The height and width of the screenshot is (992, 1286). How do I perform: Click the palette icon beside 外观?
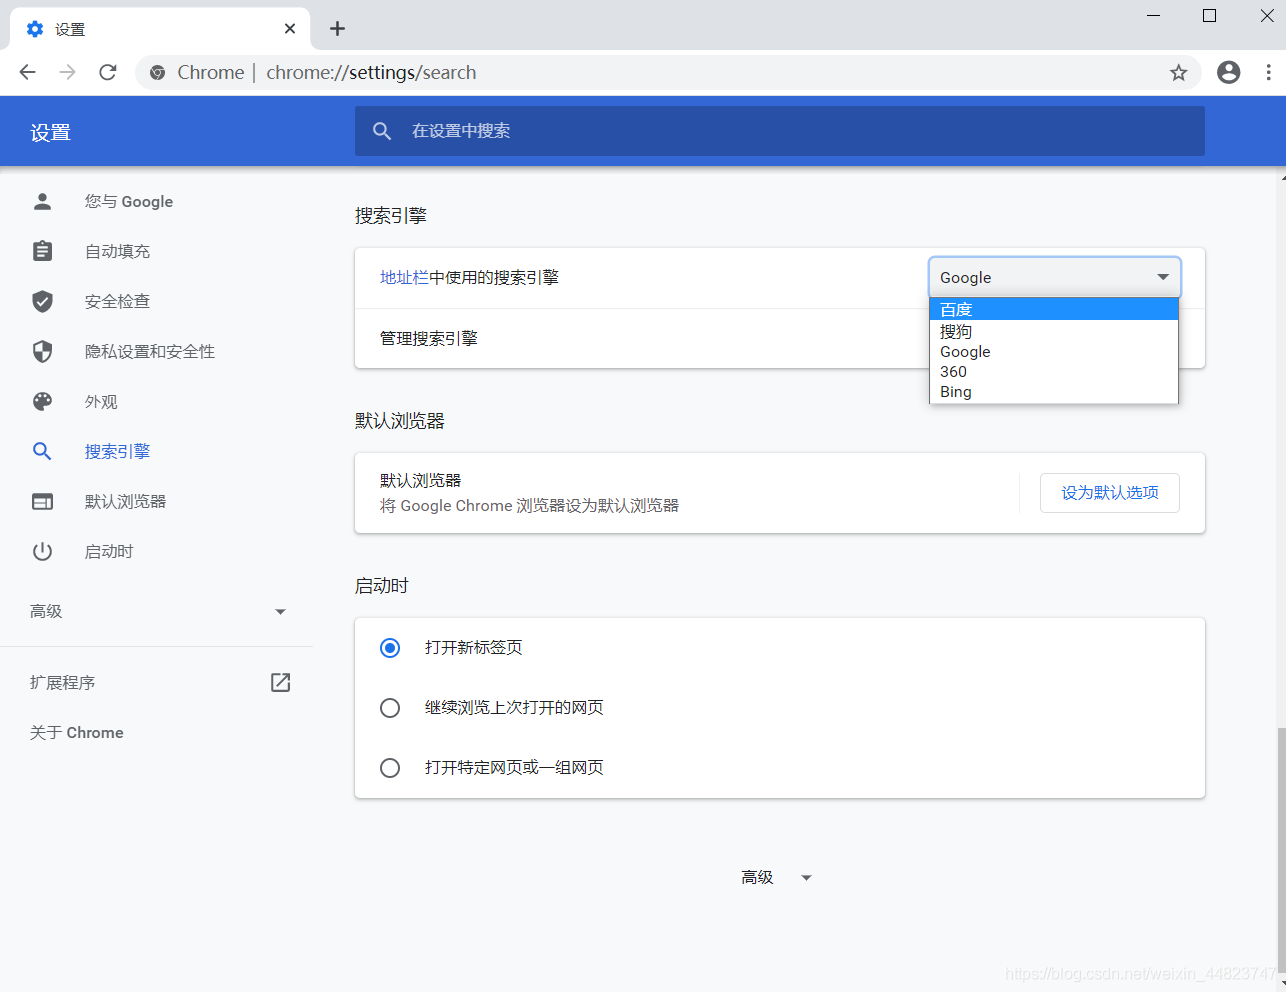[x=42, y=401]
